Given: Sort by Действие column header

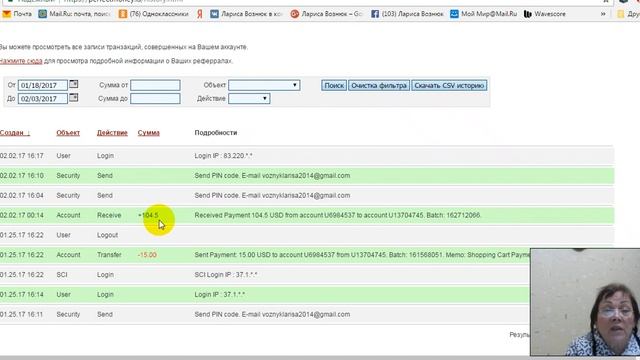Looking at the screenshot, I should point(112,133).
